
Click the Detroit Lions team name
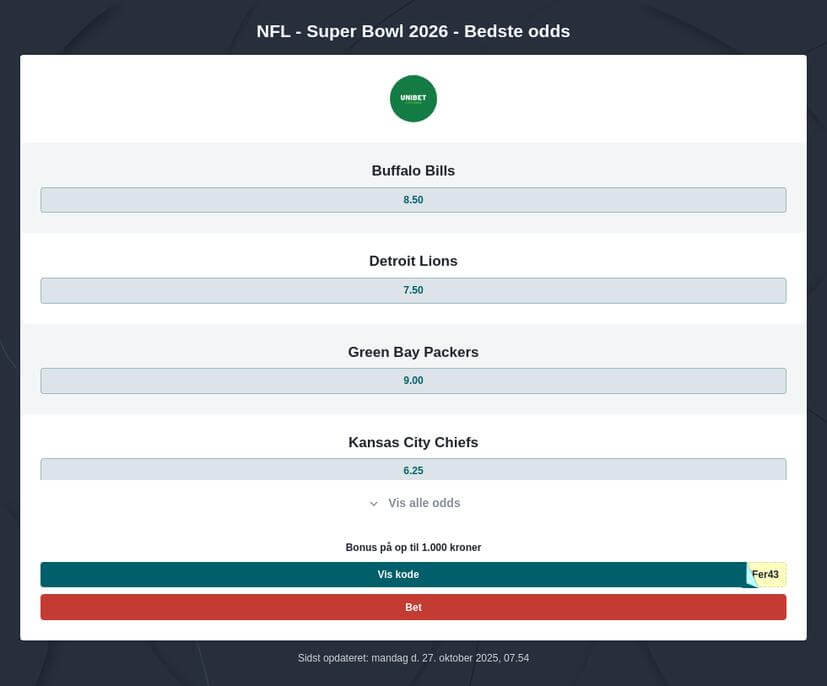413,261
